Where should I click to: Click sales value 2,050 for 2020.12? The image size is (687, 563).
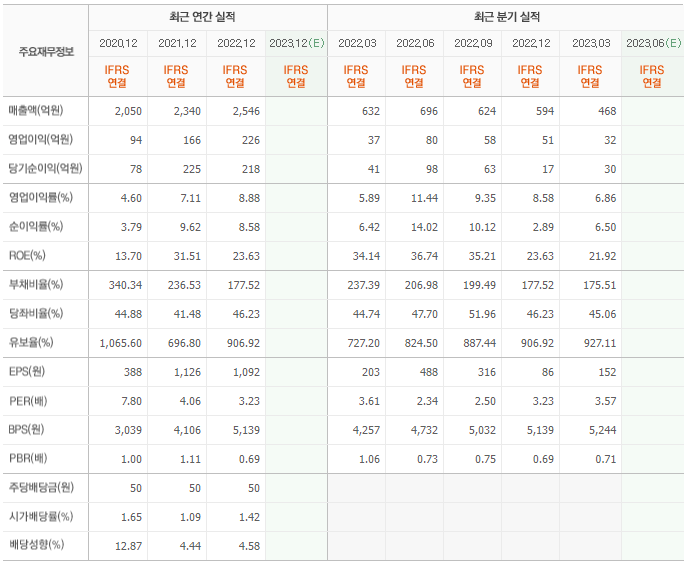click(128, 111)
